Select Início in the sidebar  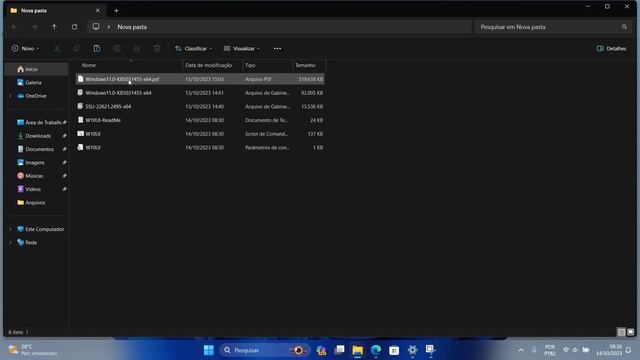pos(36,69)
